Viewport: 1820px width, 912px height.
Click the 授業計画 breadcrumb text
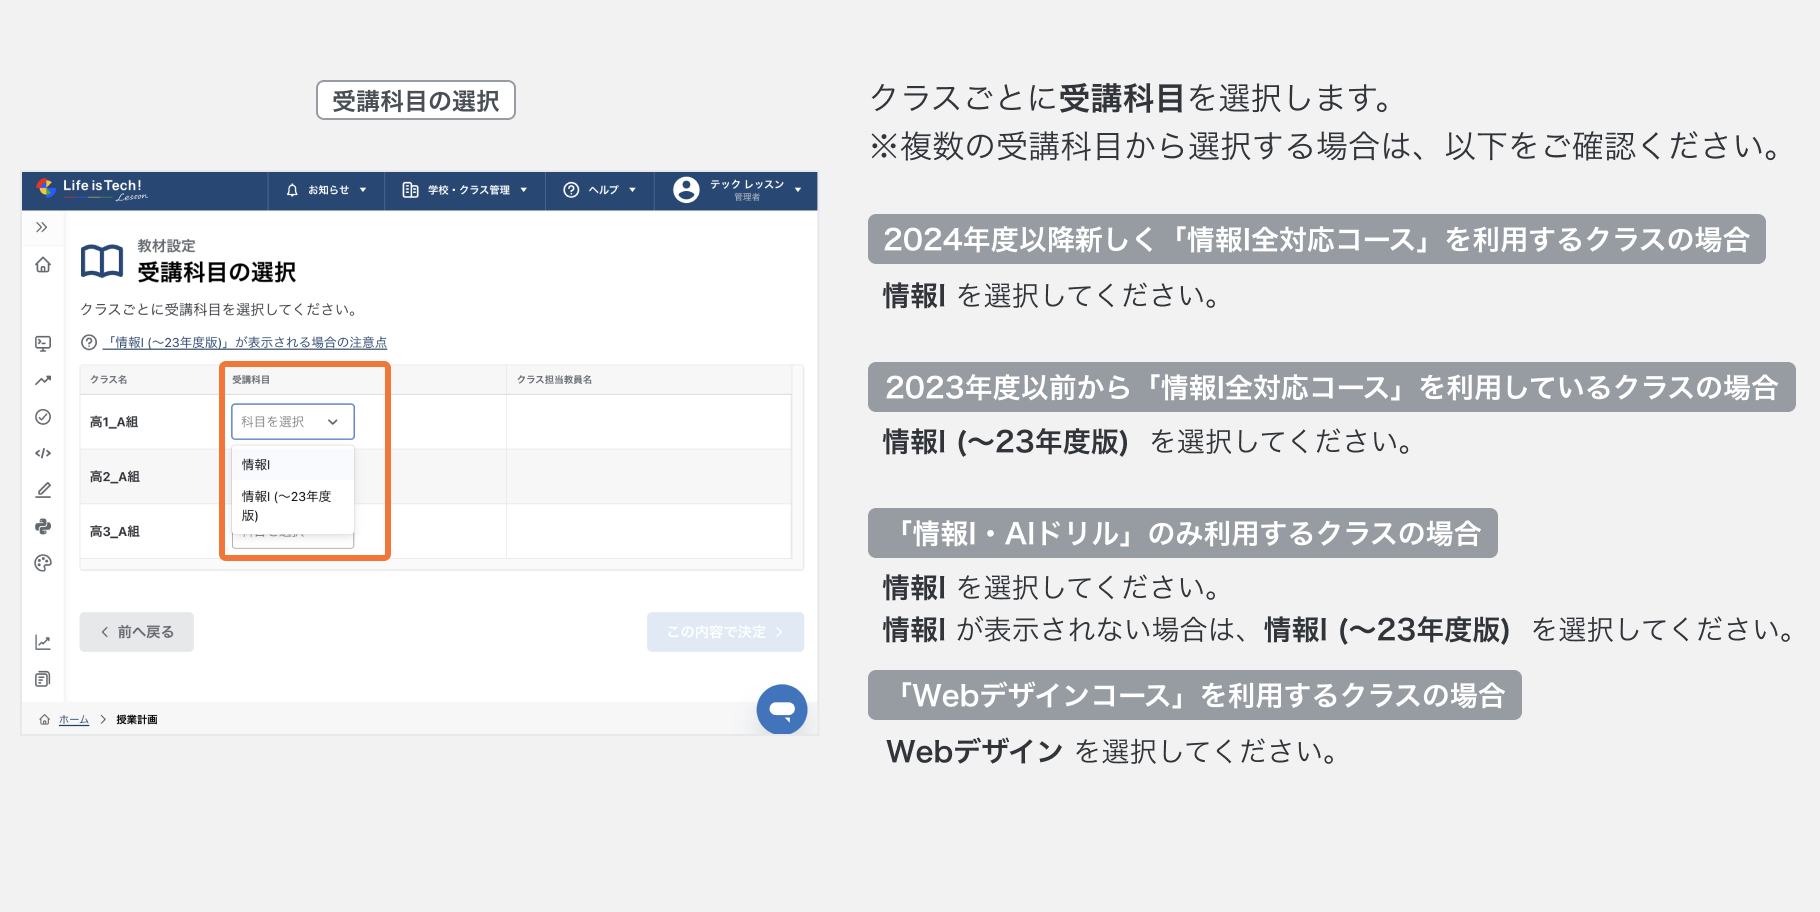tap(137, 720)
